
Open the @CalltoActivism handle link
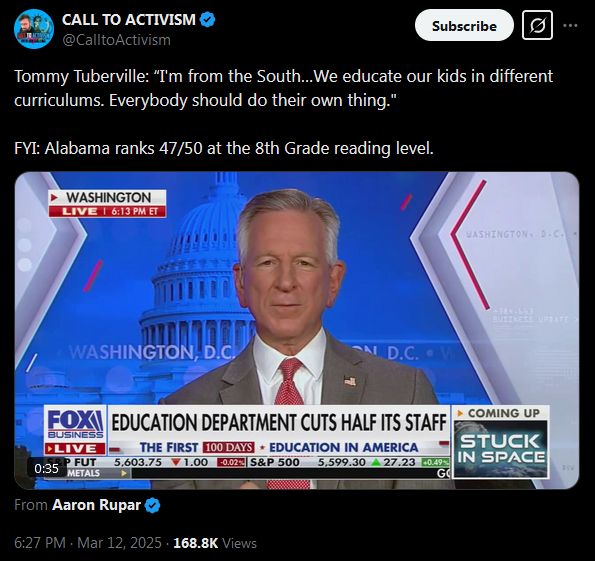coord(116,39)
